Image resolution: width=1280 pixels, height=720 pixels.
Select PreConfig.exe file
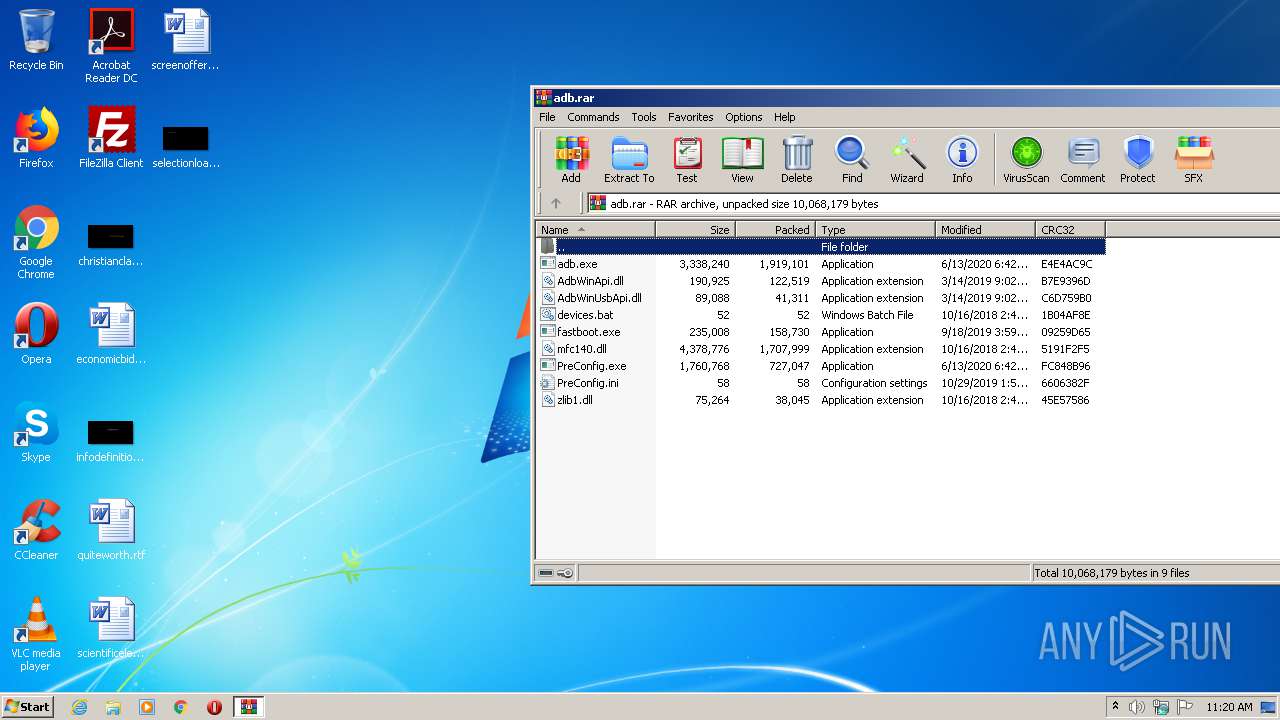coord(821,366)
